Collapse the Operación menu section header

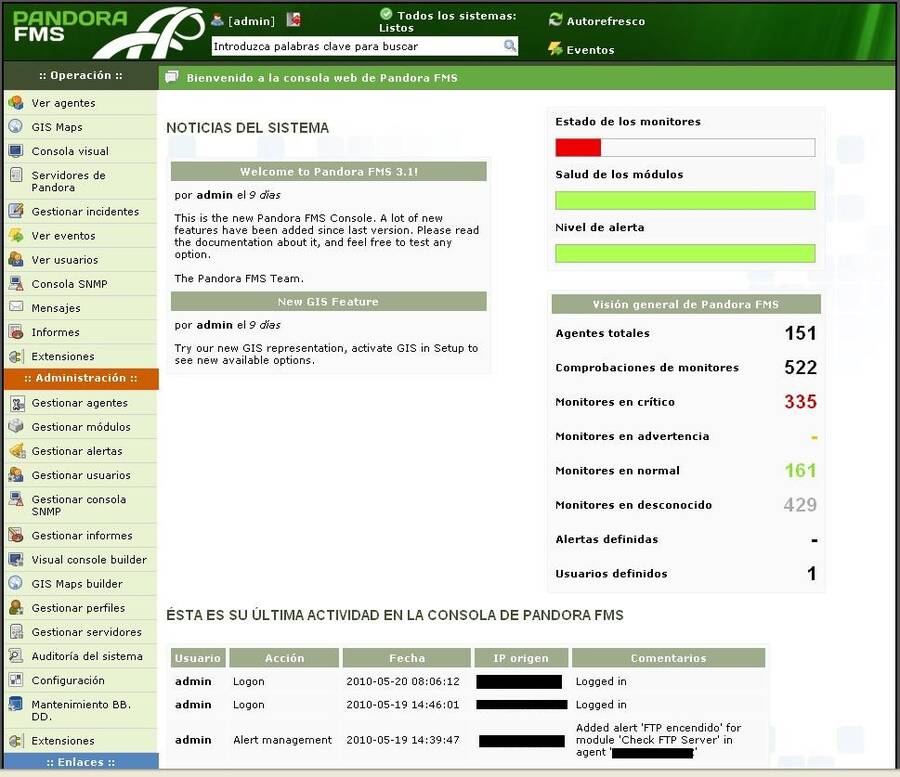click(80, 75)
